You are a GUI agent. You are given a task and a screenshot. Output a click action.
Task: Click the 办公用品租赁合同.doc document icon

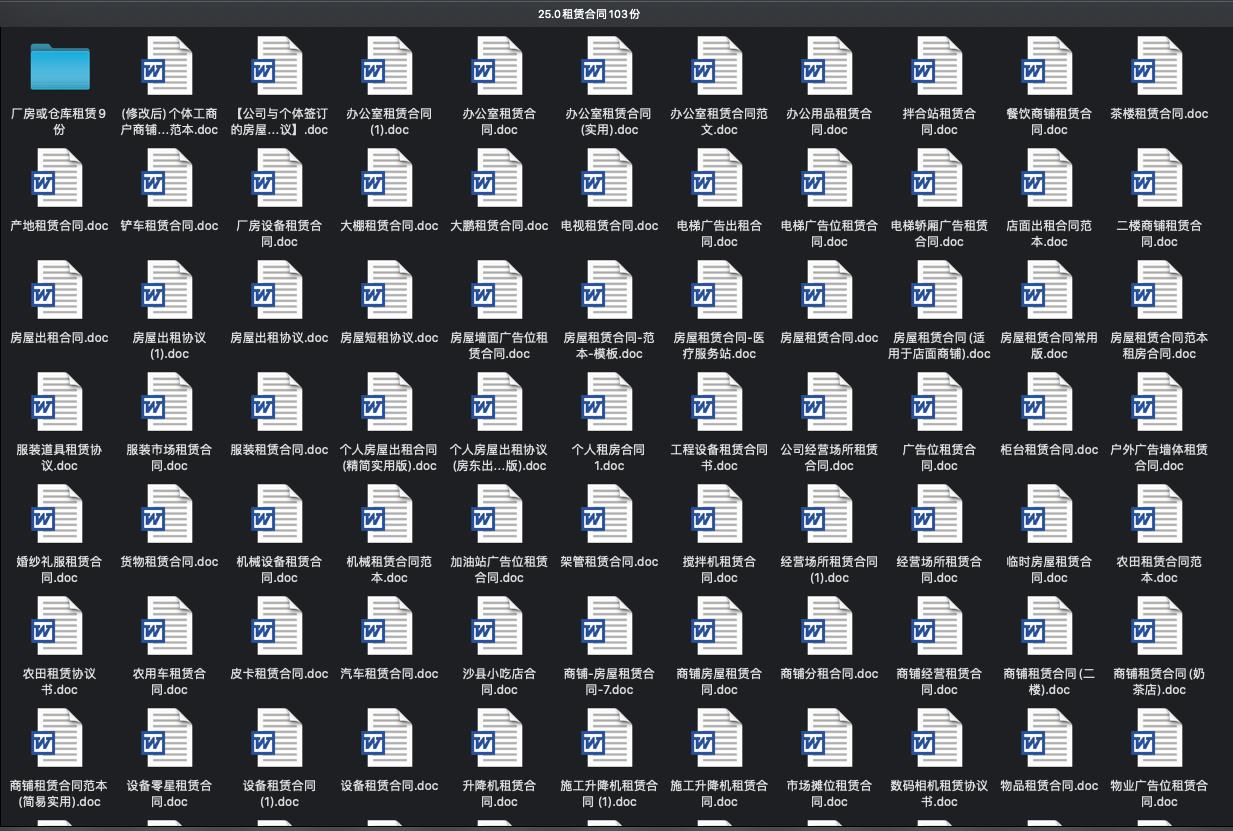click(x=829, y=66)
